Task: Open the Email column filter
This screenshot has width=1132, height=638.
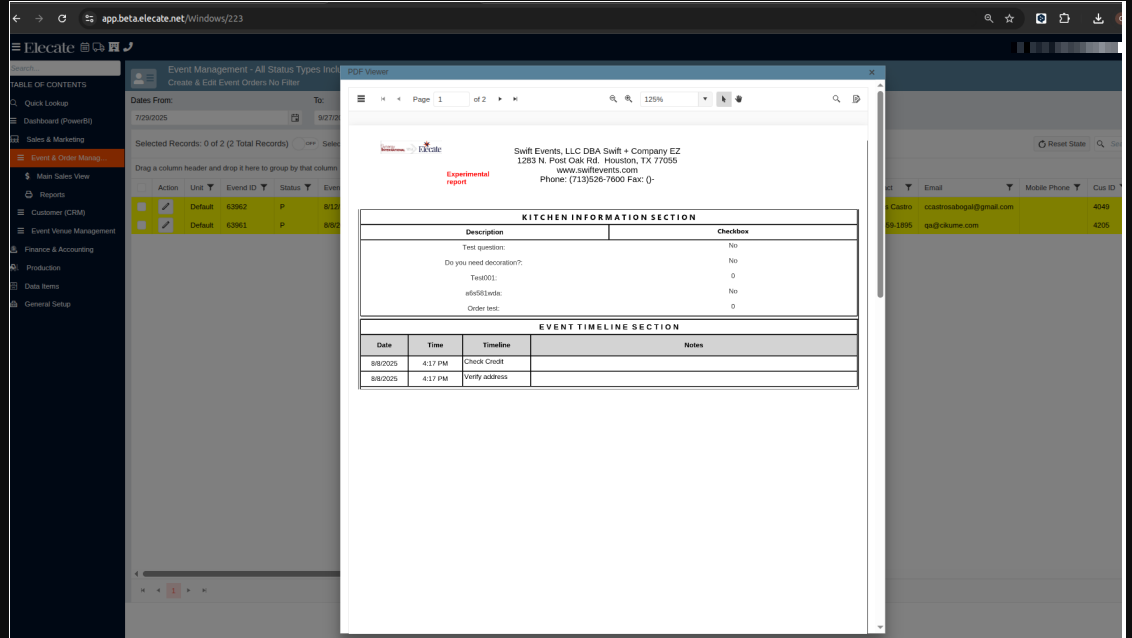Action: 1009,187
